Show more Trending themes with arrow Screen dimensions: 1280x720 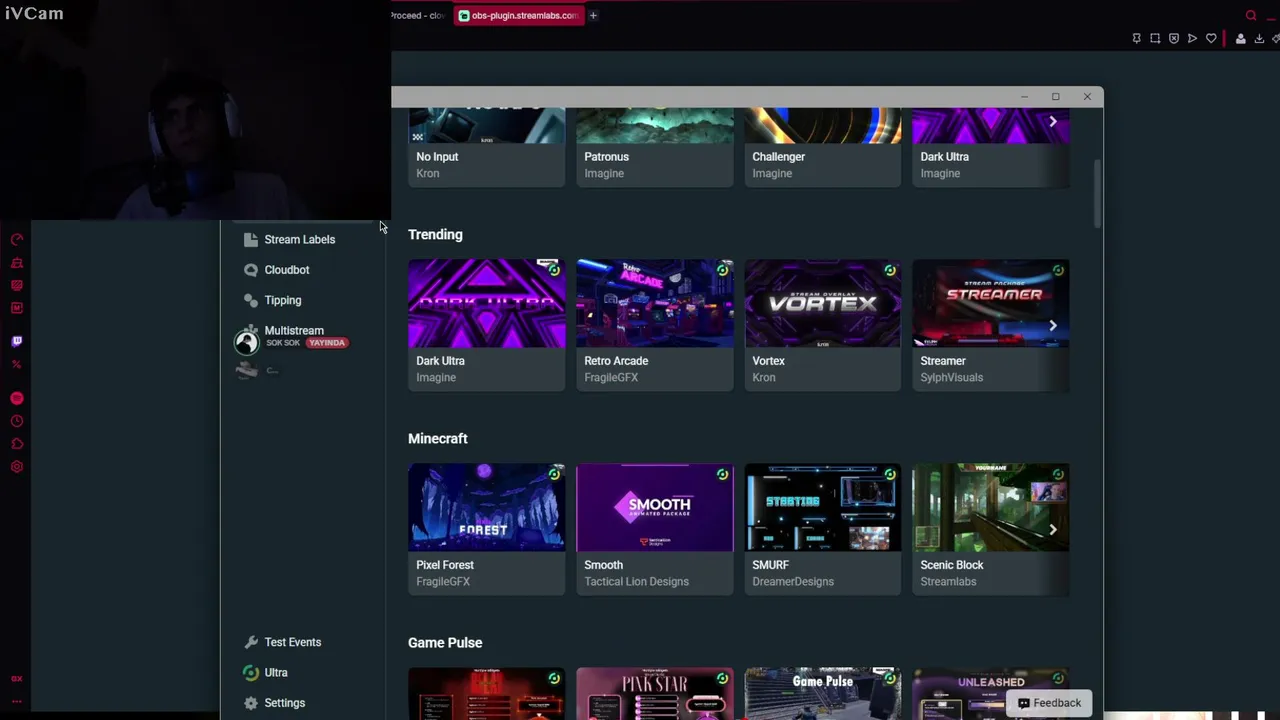tap(1053, 325)
